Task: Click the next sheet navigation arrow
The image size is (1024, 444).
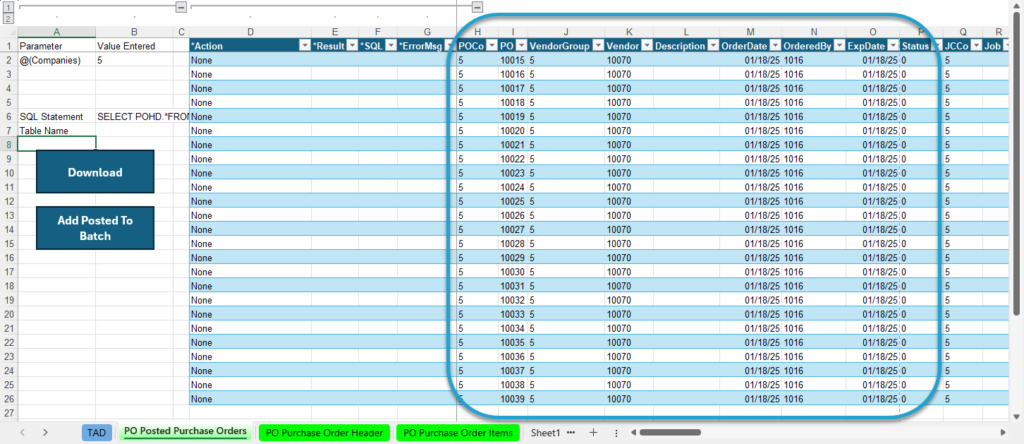Action: click(45, 432)
